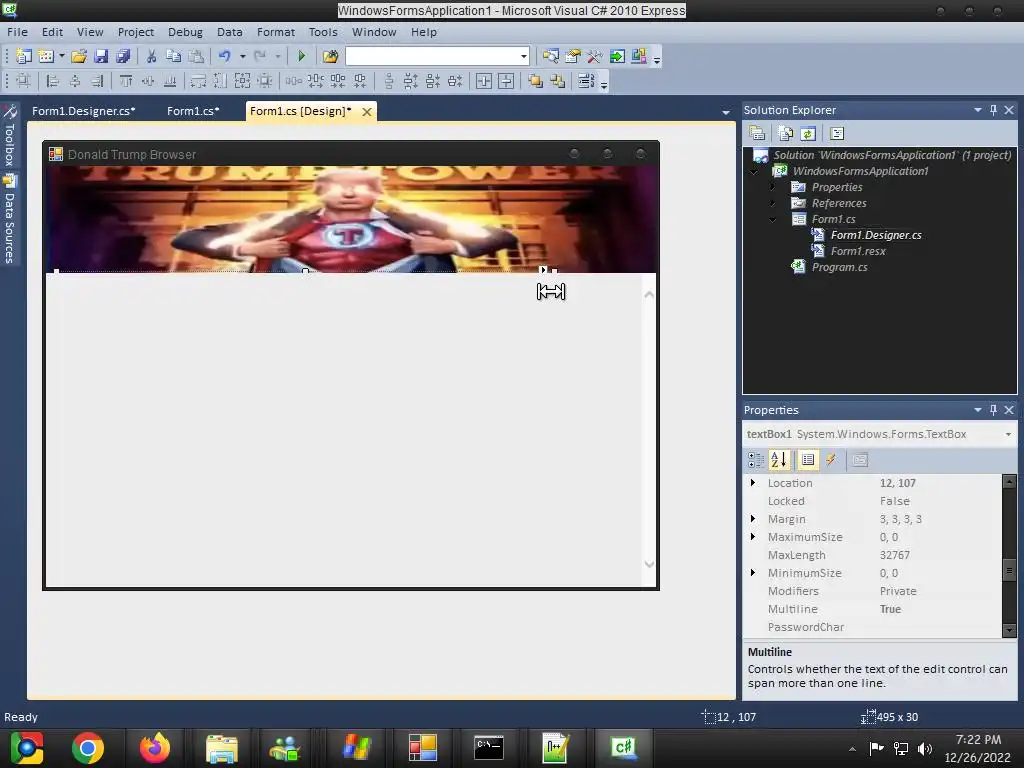Click the Undo arrow icon
Viewport: 1024px width, 768px height.
pos(225,56)
